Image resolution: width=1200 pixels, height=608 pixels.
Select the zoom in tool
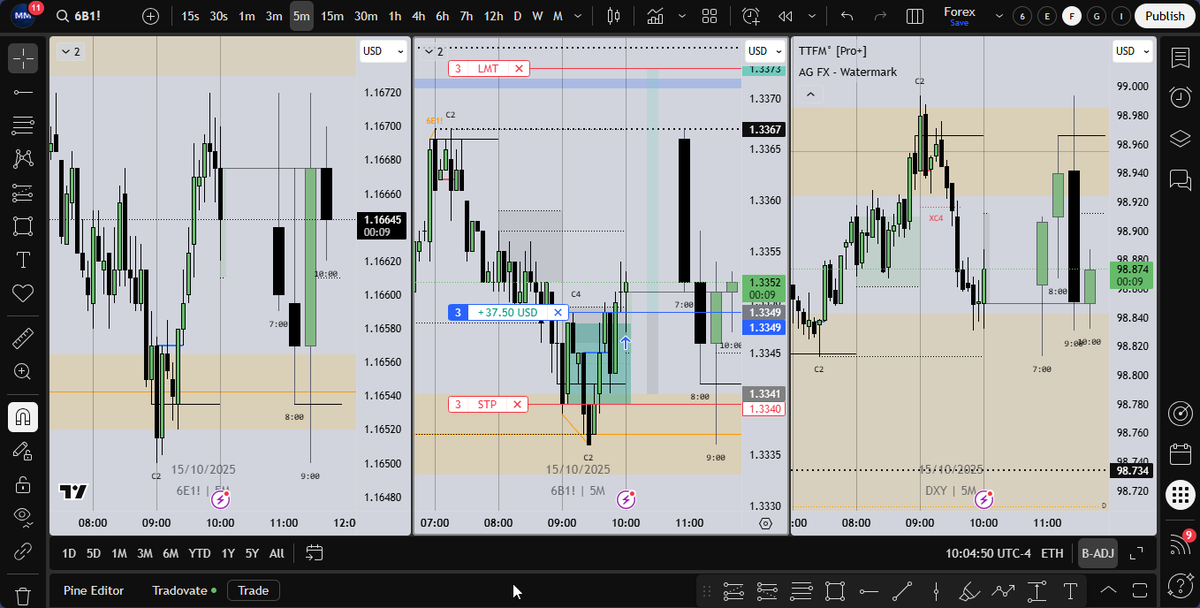point(23,371)
